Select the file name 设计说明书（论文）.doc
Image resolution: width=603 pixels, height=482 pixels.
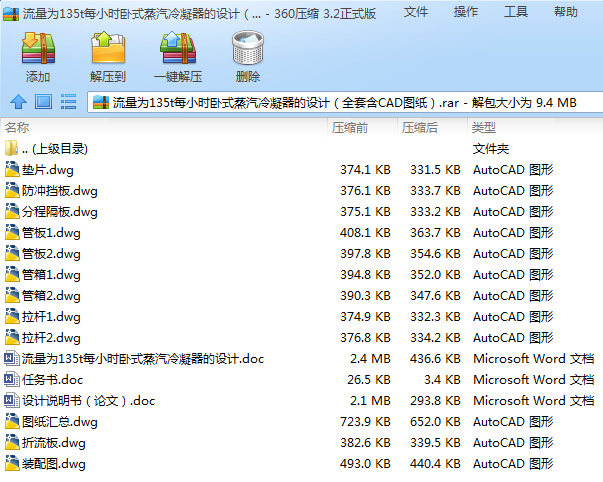pyautogui.click(x=88, y=401)
